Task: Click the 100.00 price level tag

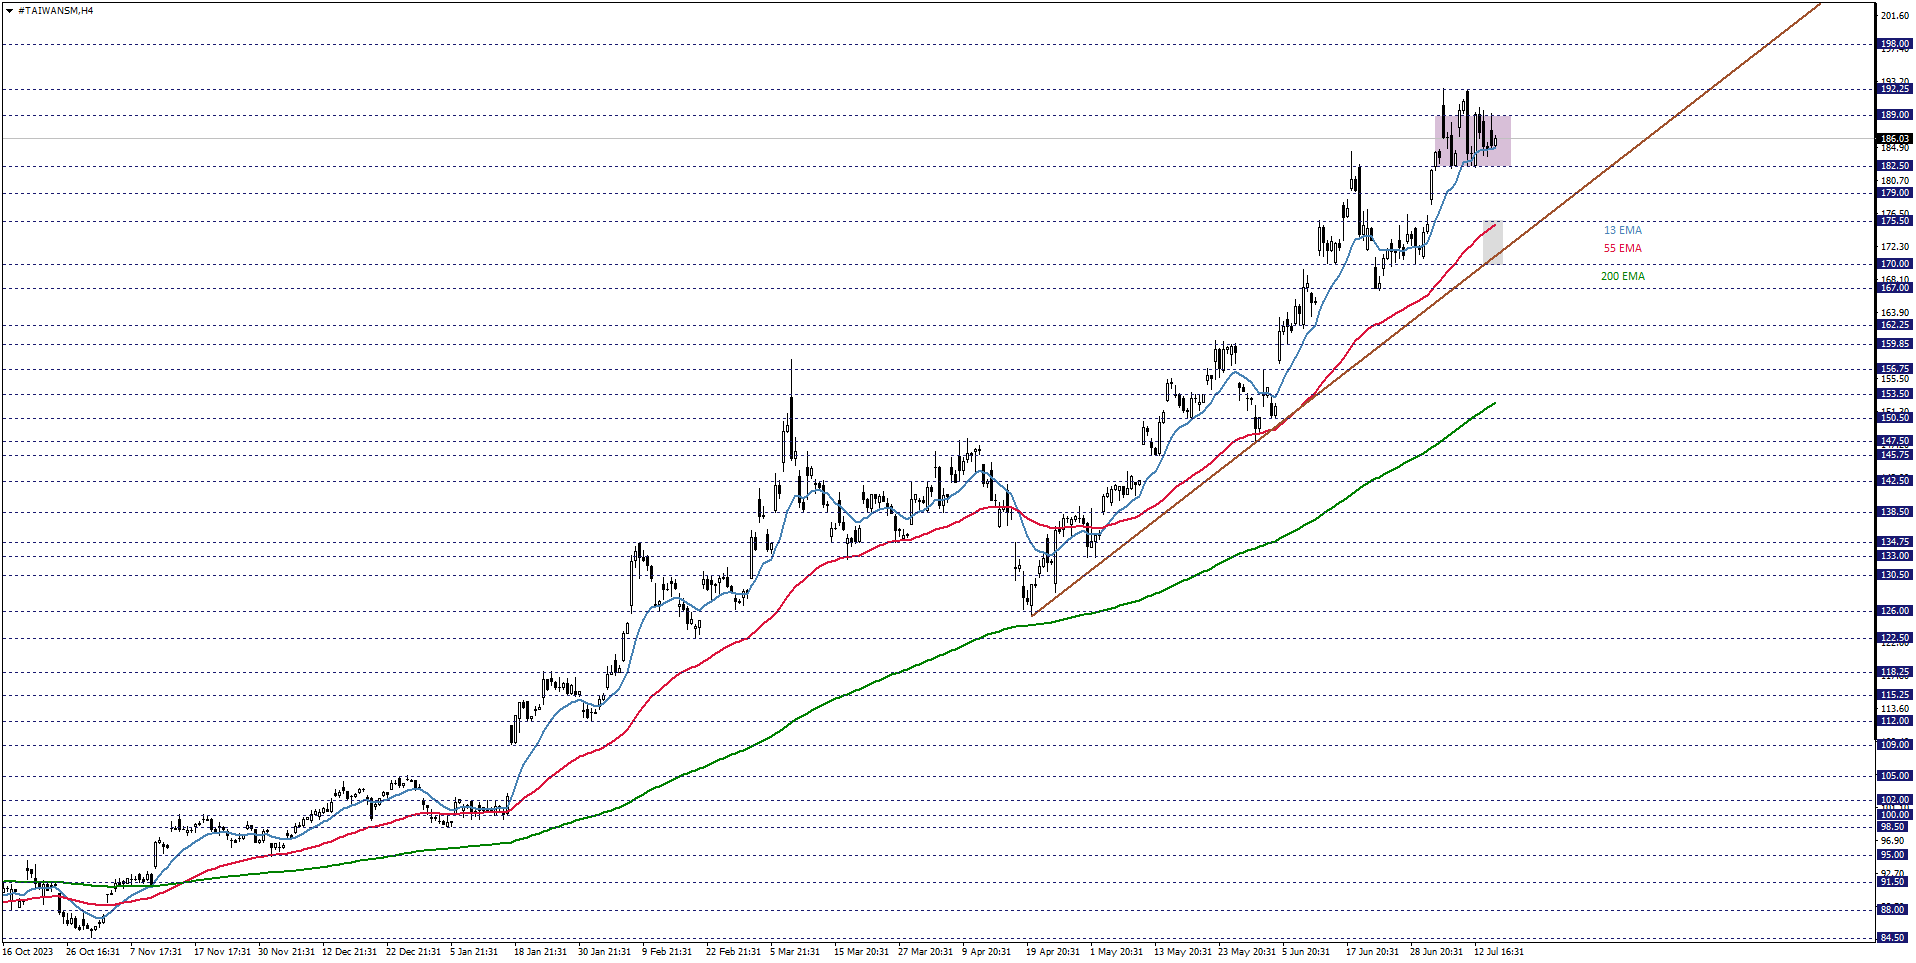Action: point(1895,815)
